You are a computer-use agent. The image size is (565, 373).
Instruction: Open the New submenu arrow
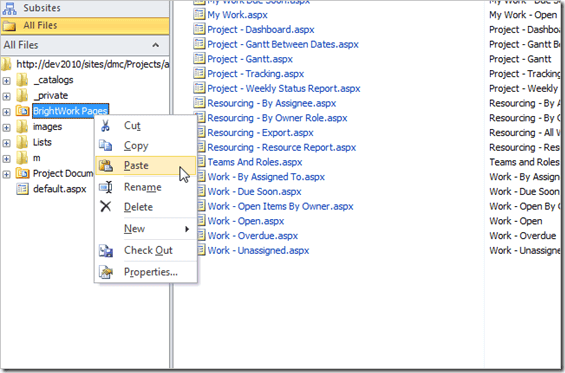point(187,229)
